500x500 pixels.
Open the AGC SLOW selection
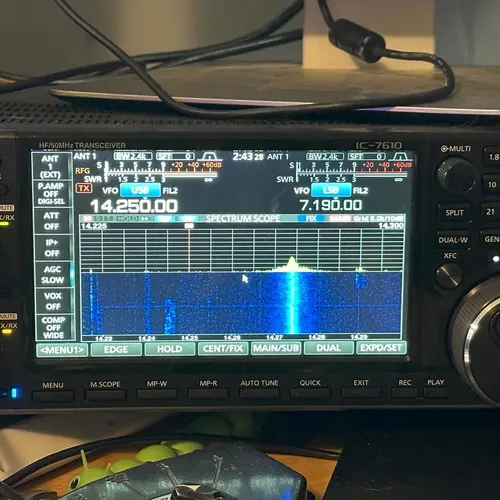pos(52,274)
